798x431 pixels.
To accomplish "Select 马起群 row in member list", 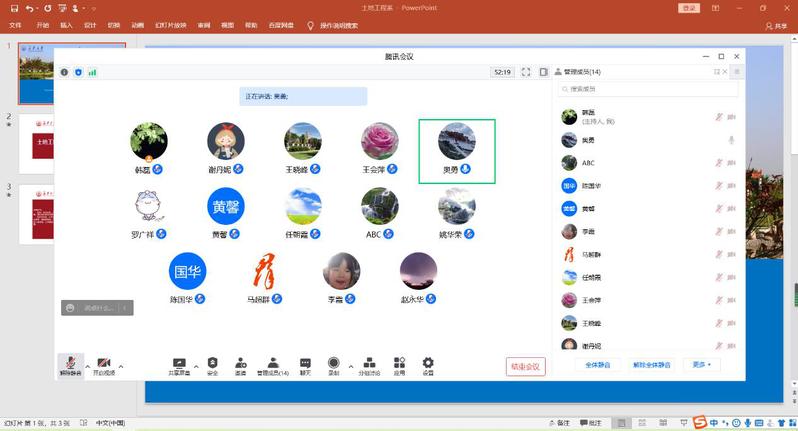I will [x=648, y=254].
